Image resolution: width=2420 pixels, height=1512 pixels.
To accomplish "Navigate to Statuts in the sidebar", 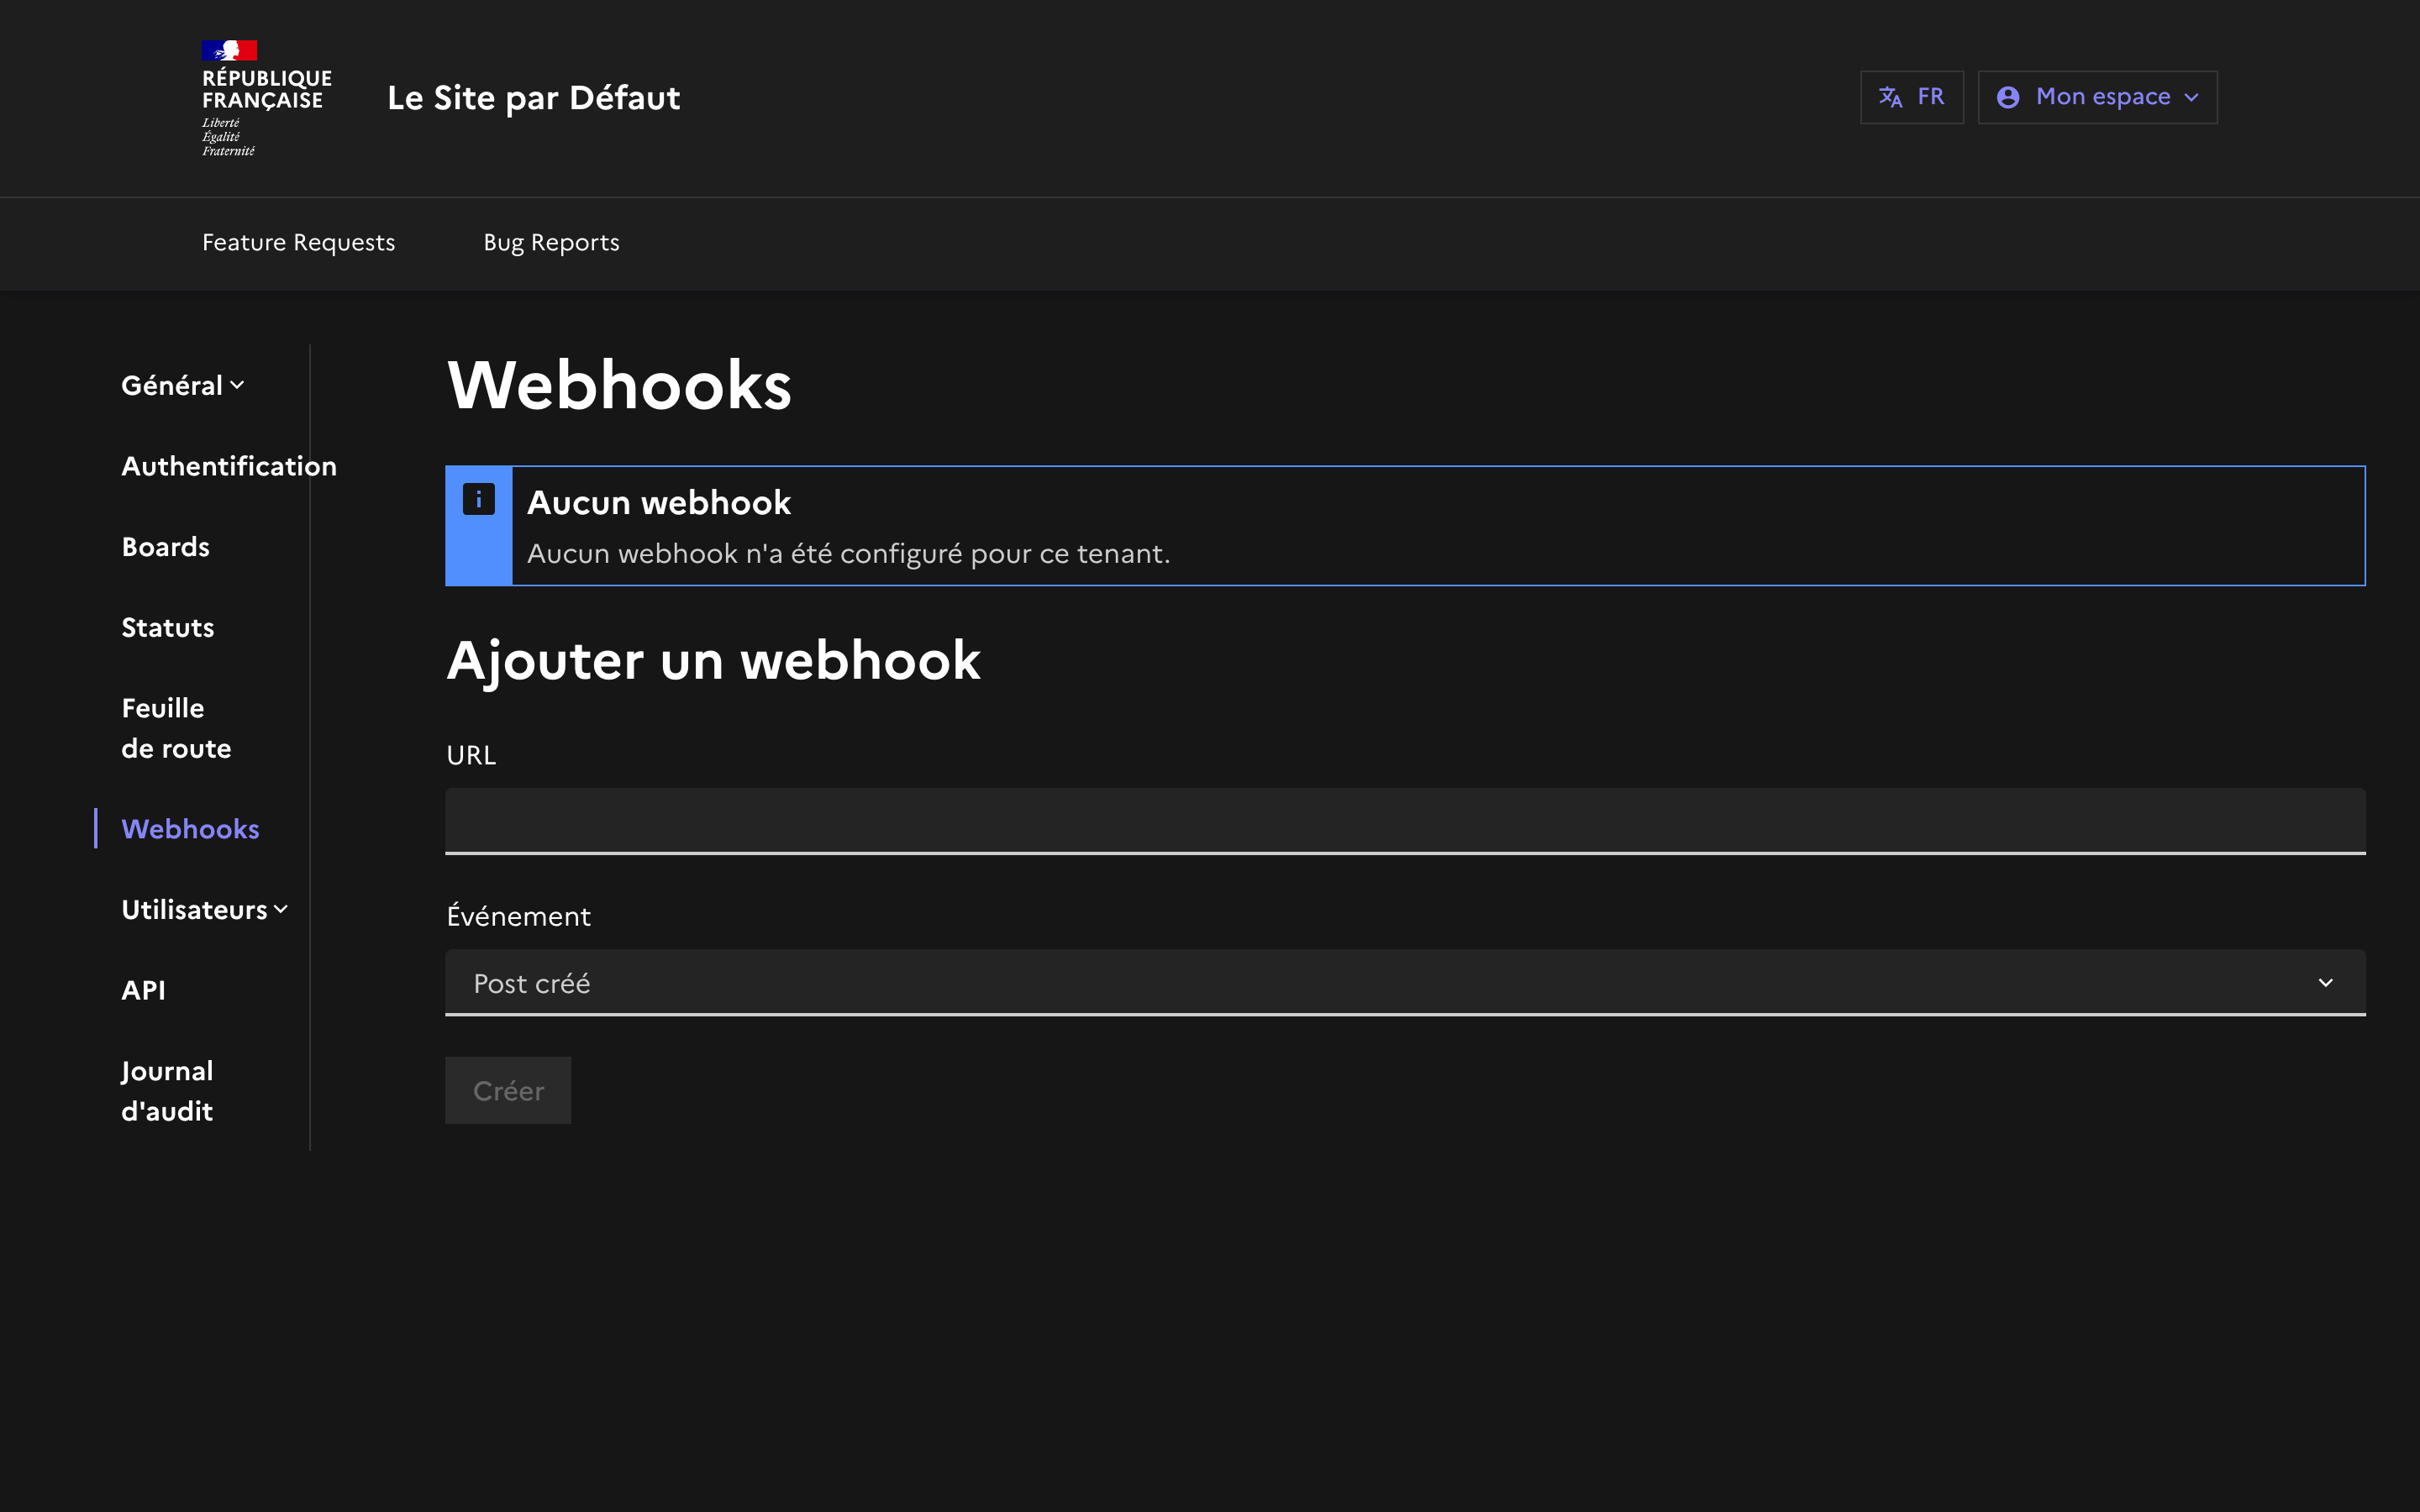I will pos(167,628).
